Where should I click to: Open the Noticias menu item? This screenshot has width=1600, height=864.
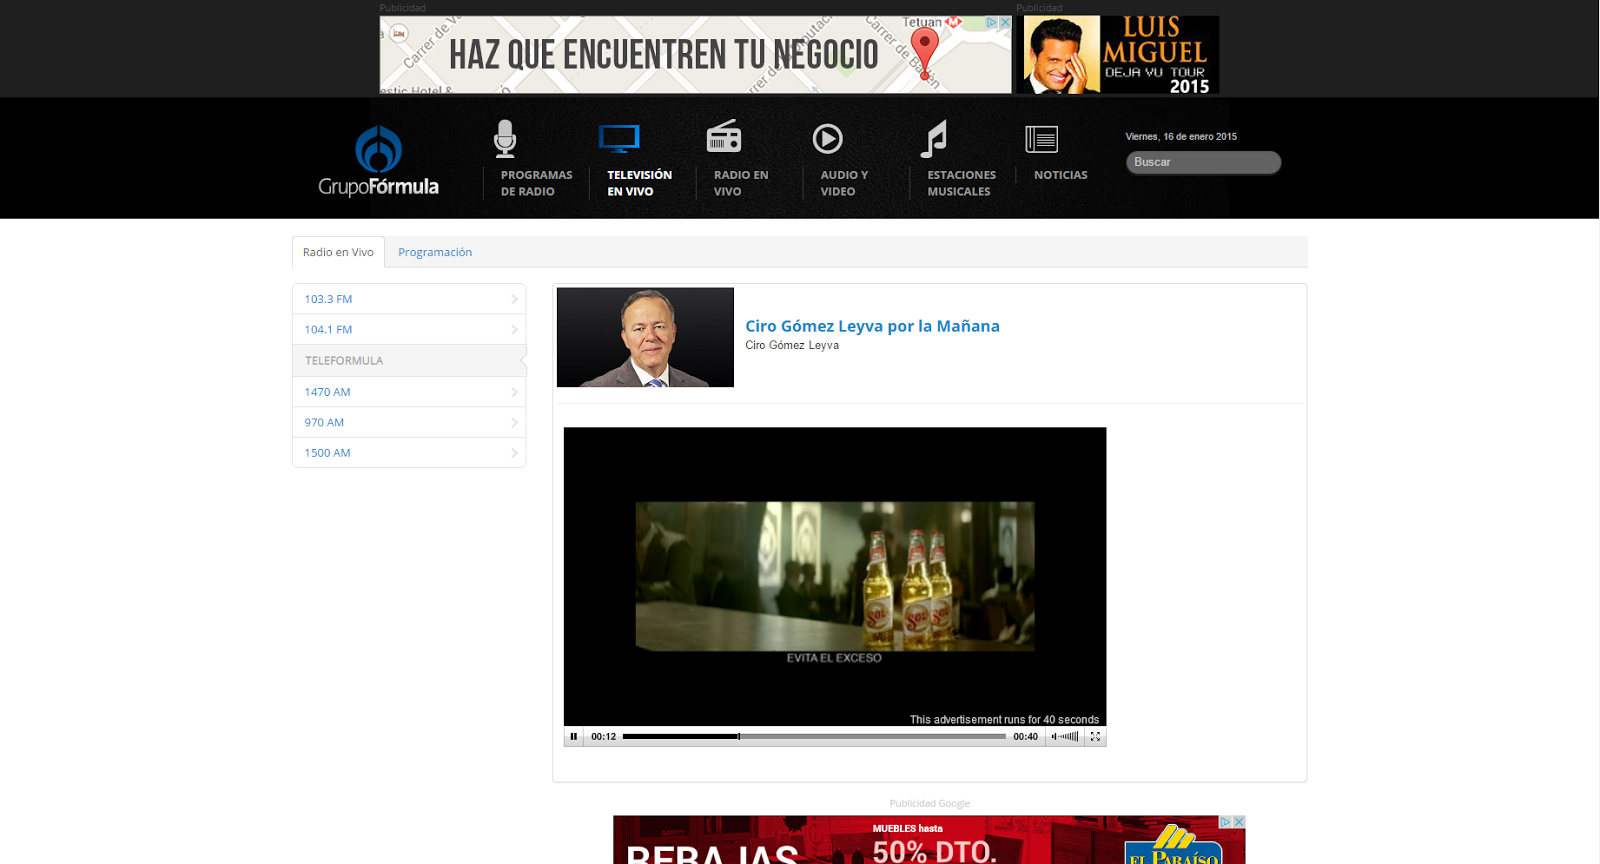[1060, 175]
